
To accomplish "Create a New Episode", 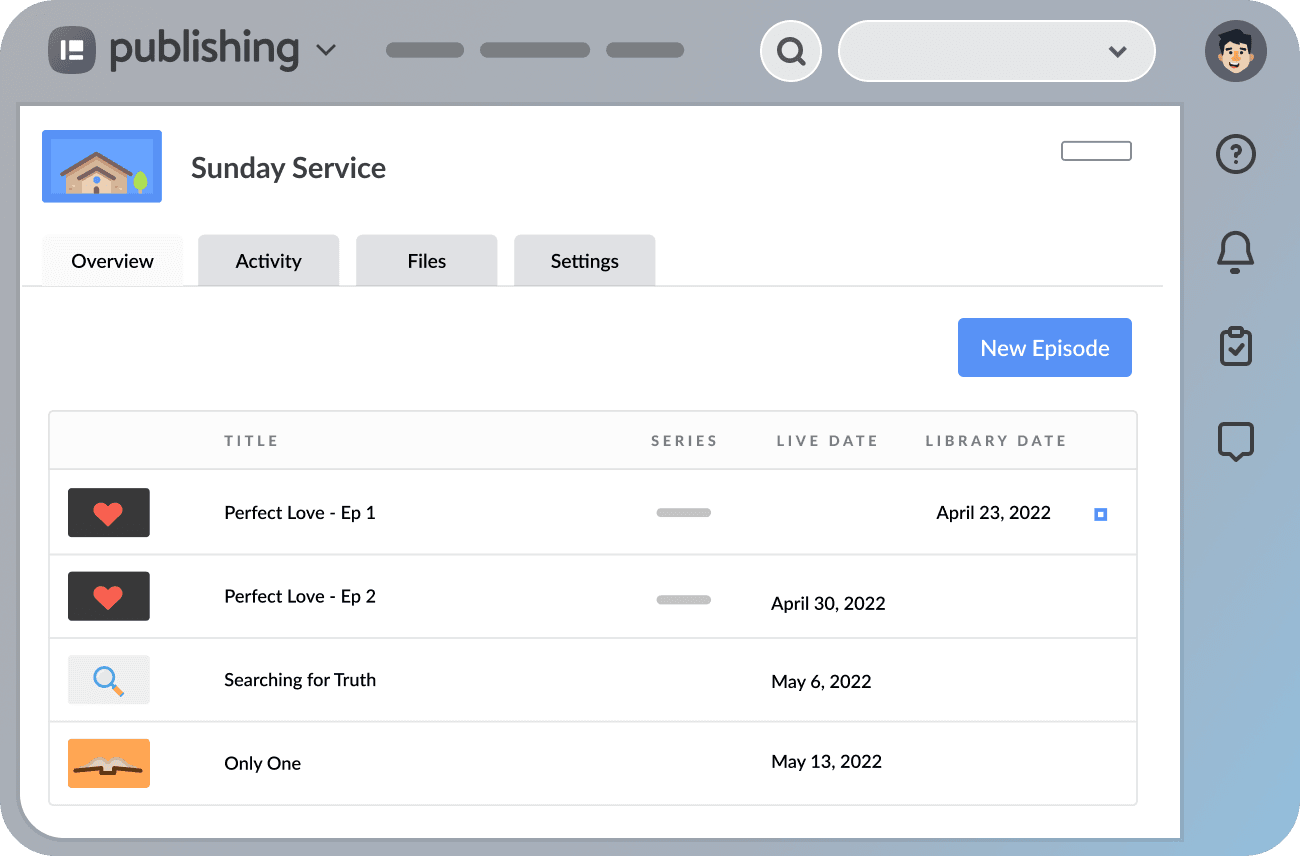I will coord(1044,347).
